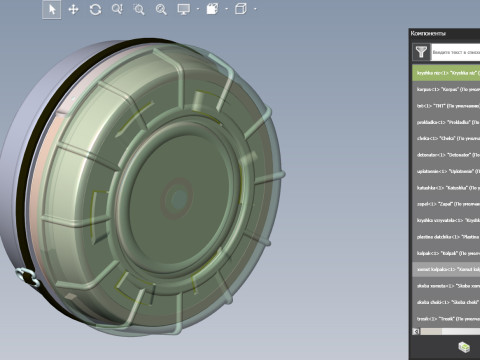Click the Компоненты panel title
Image resolution: width=480 pixels, height=360 pixels.
coord(428,33)
